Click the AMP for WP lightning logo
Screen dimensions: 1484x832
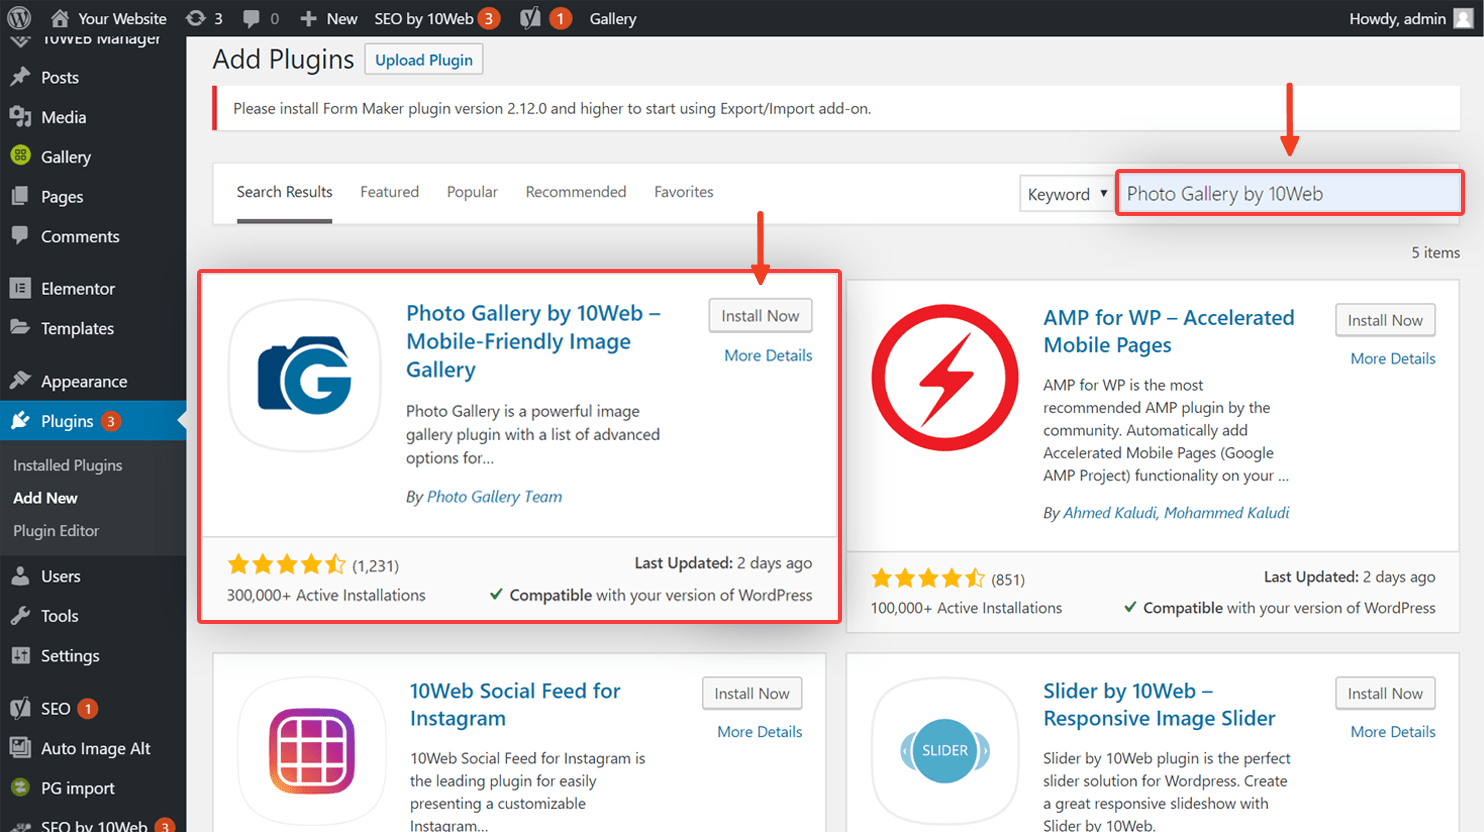(945, 378)
